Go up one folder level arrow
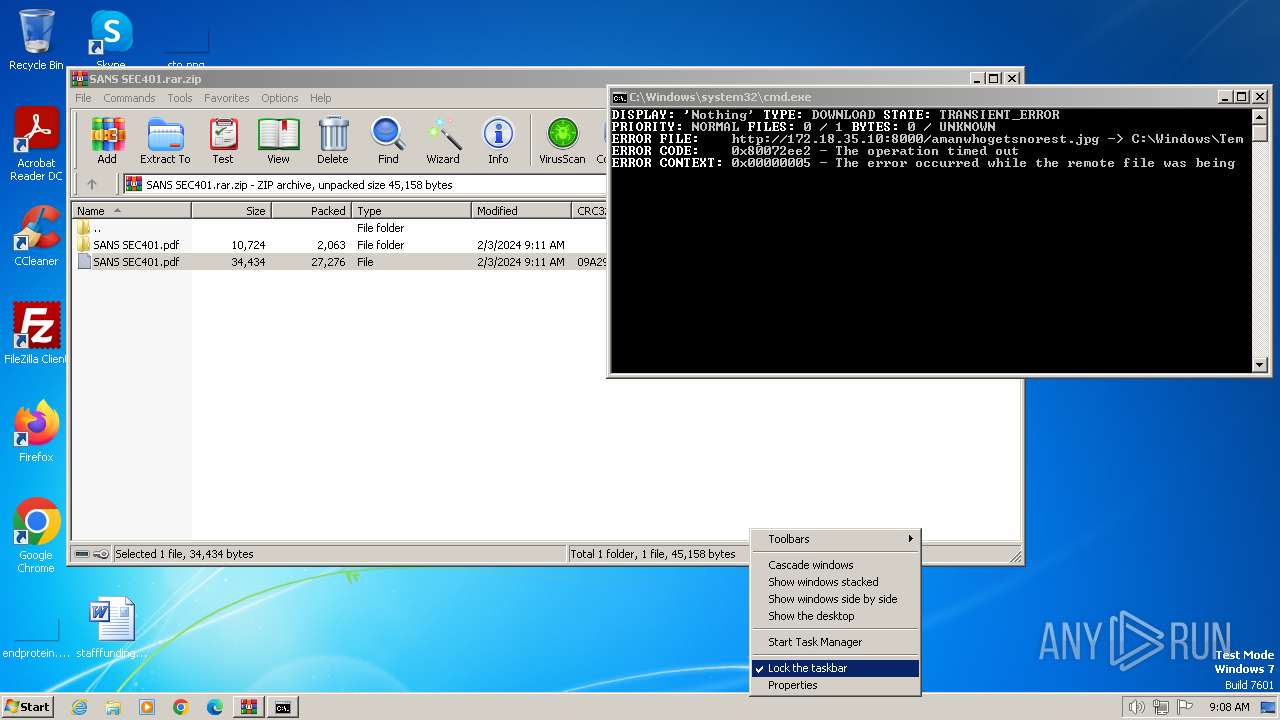Screen dimensions: 1280x720 pyautogui.click(x=92, y=184)
